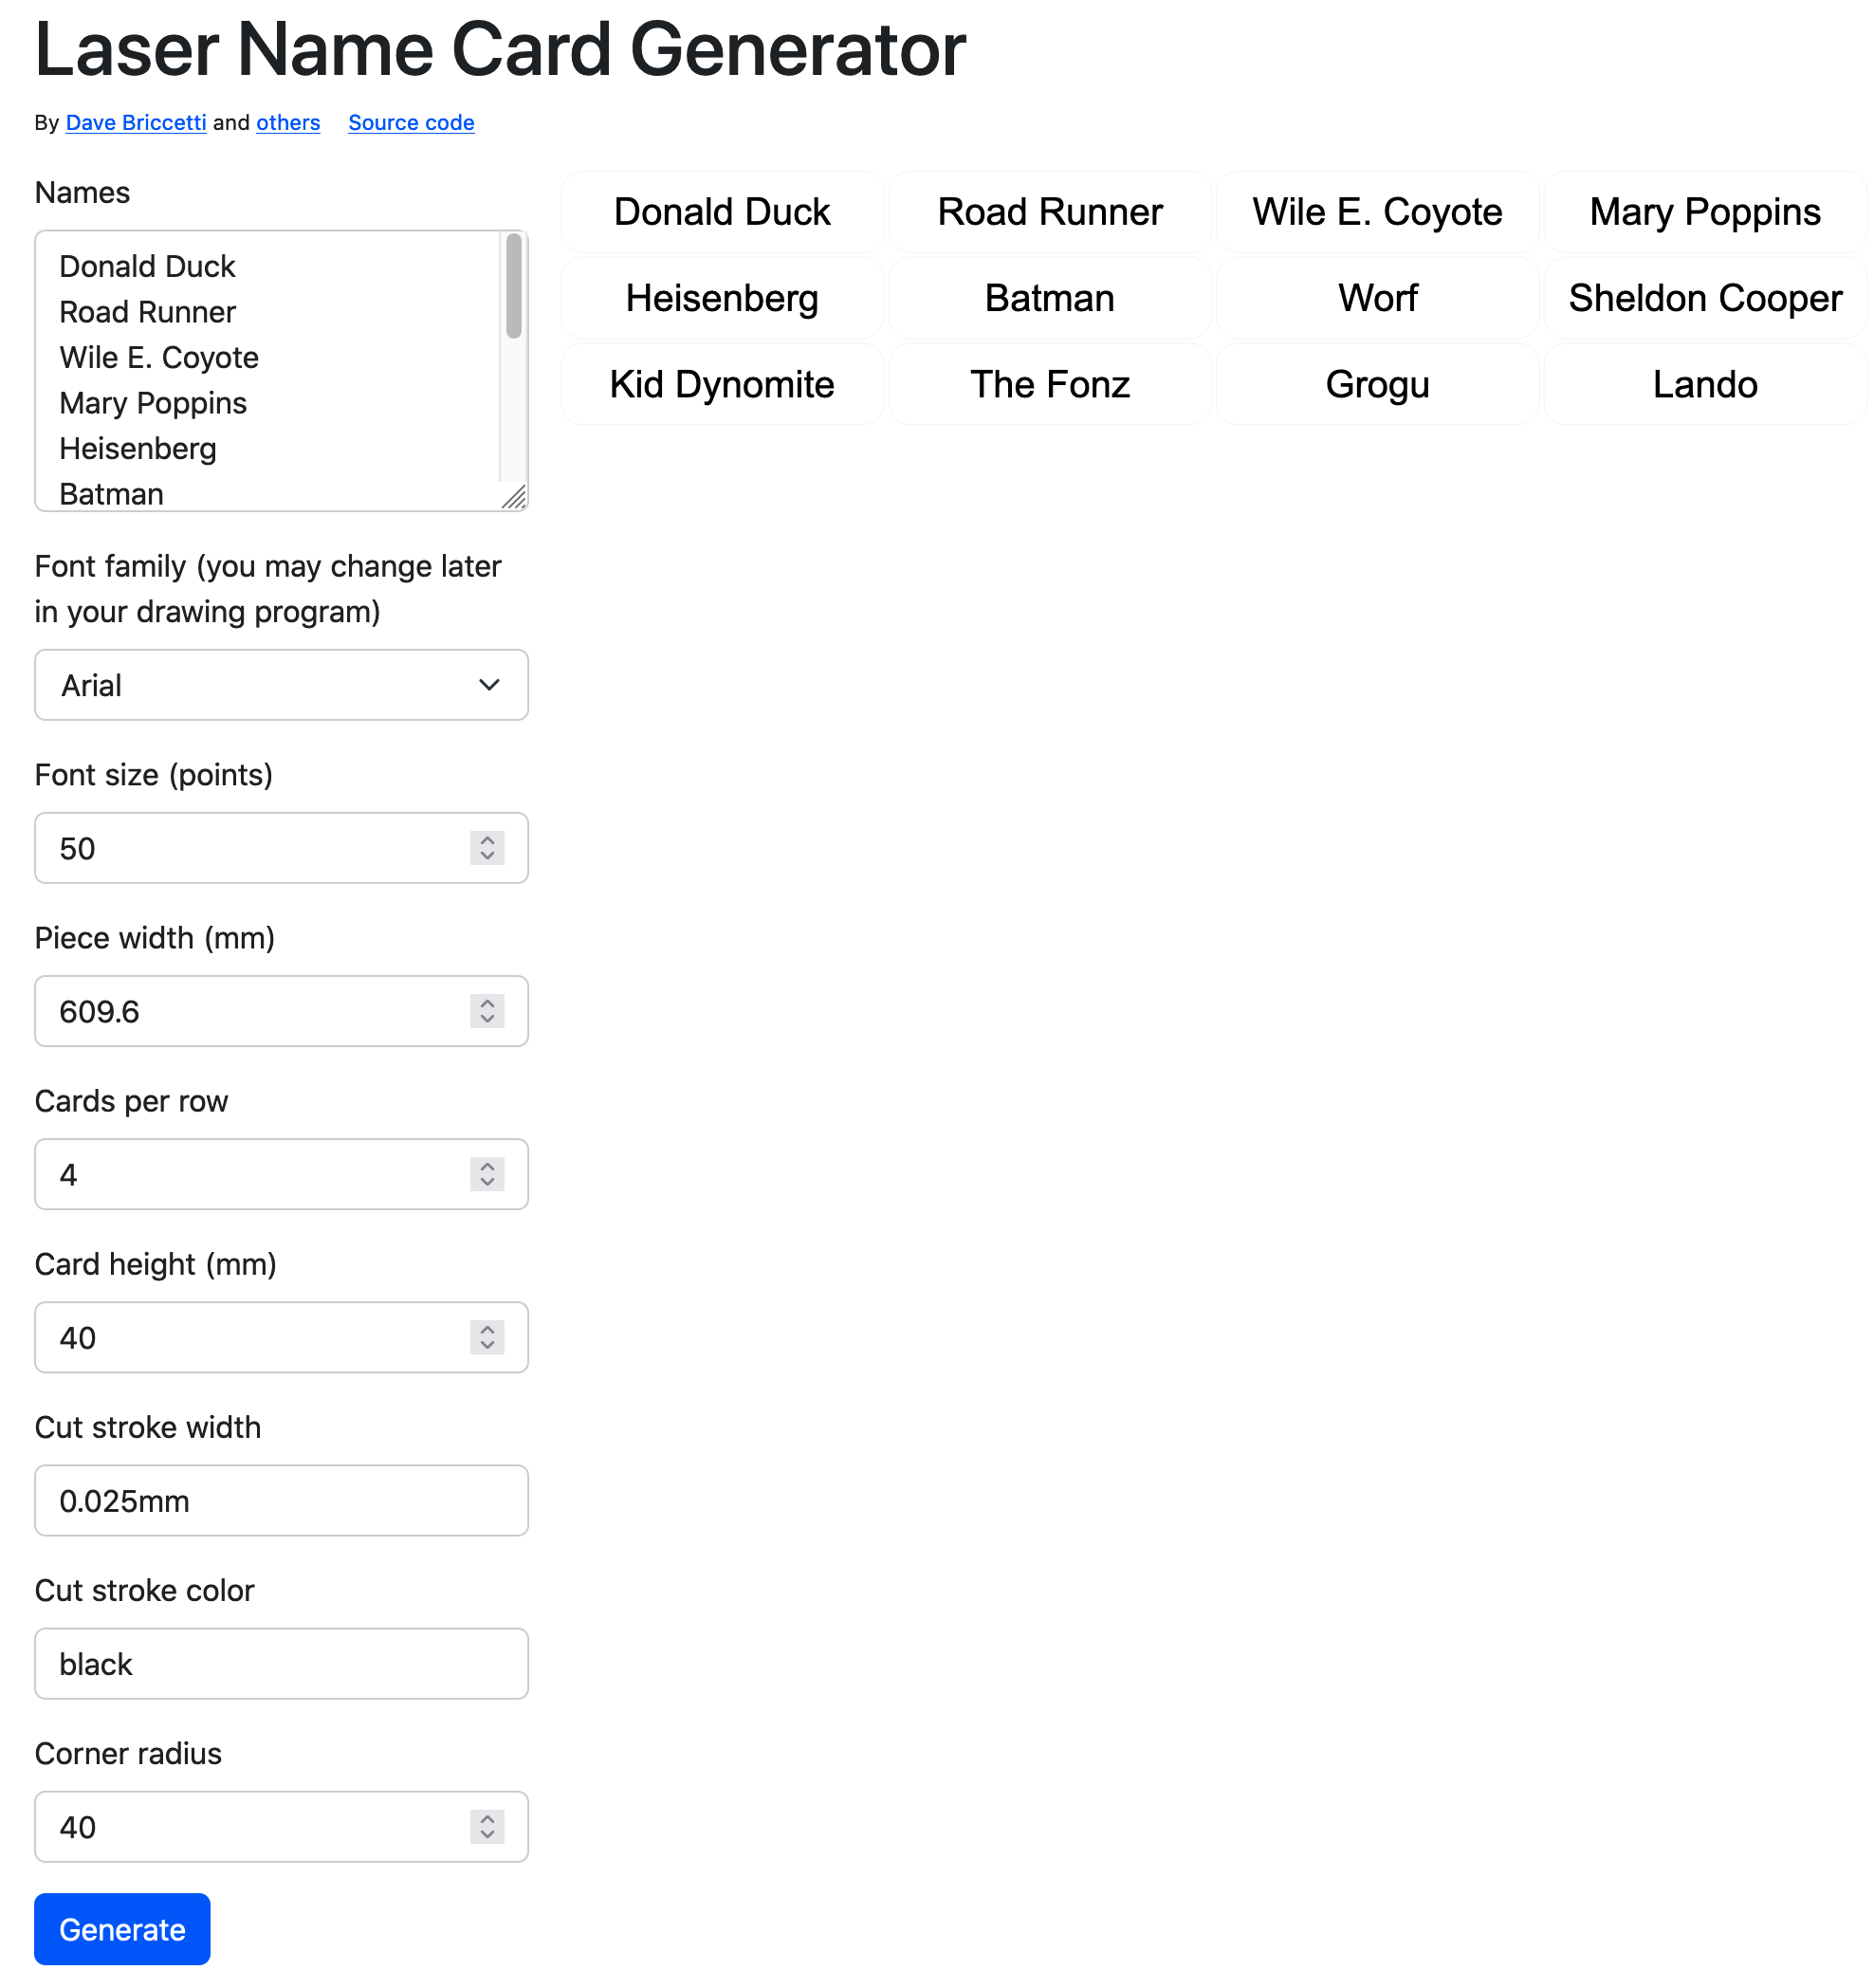Open the Dave Briccetti link

click(136, 122)
